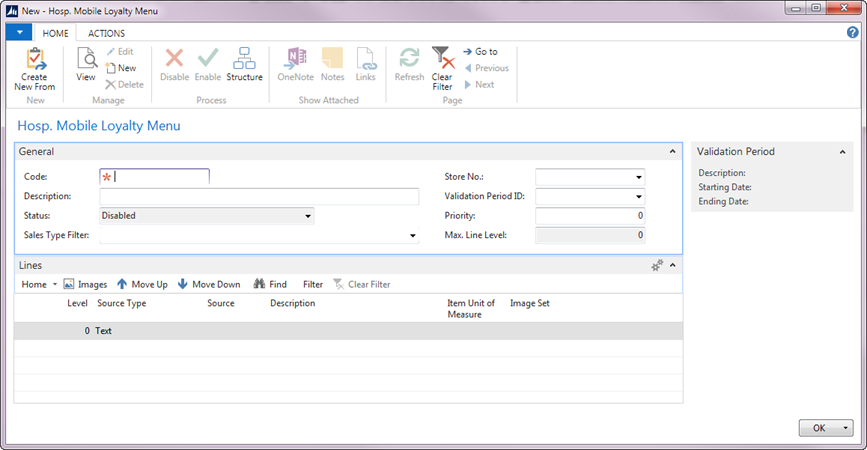Switch to the ACTIONS ribbon tab
Viewport: 867px width, 450px height.
(x=106, y=33)
